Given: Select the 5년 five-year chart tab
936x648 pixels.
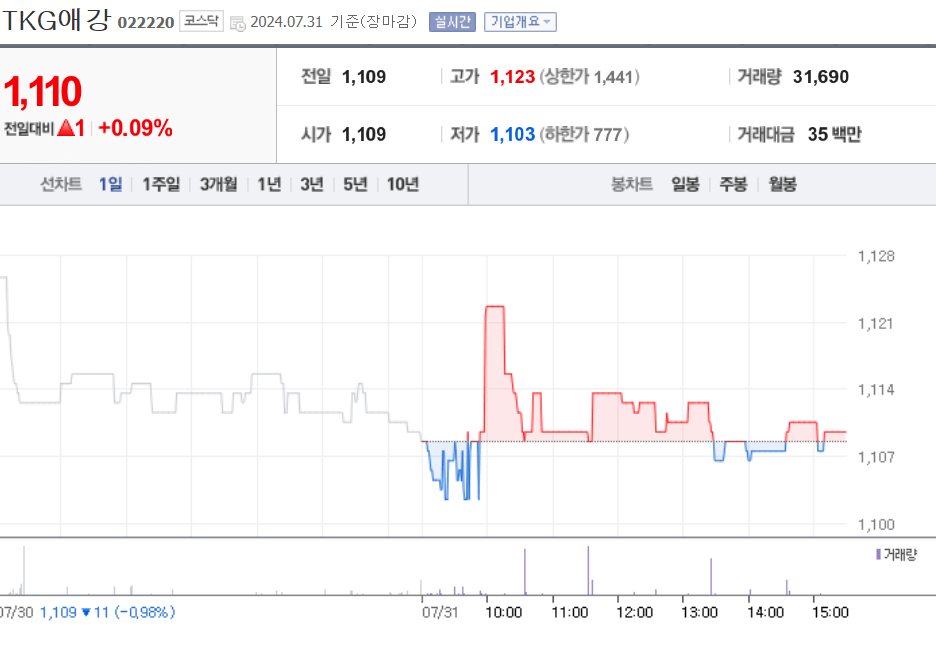Looking at the screenshot, I should coord(354,184).
